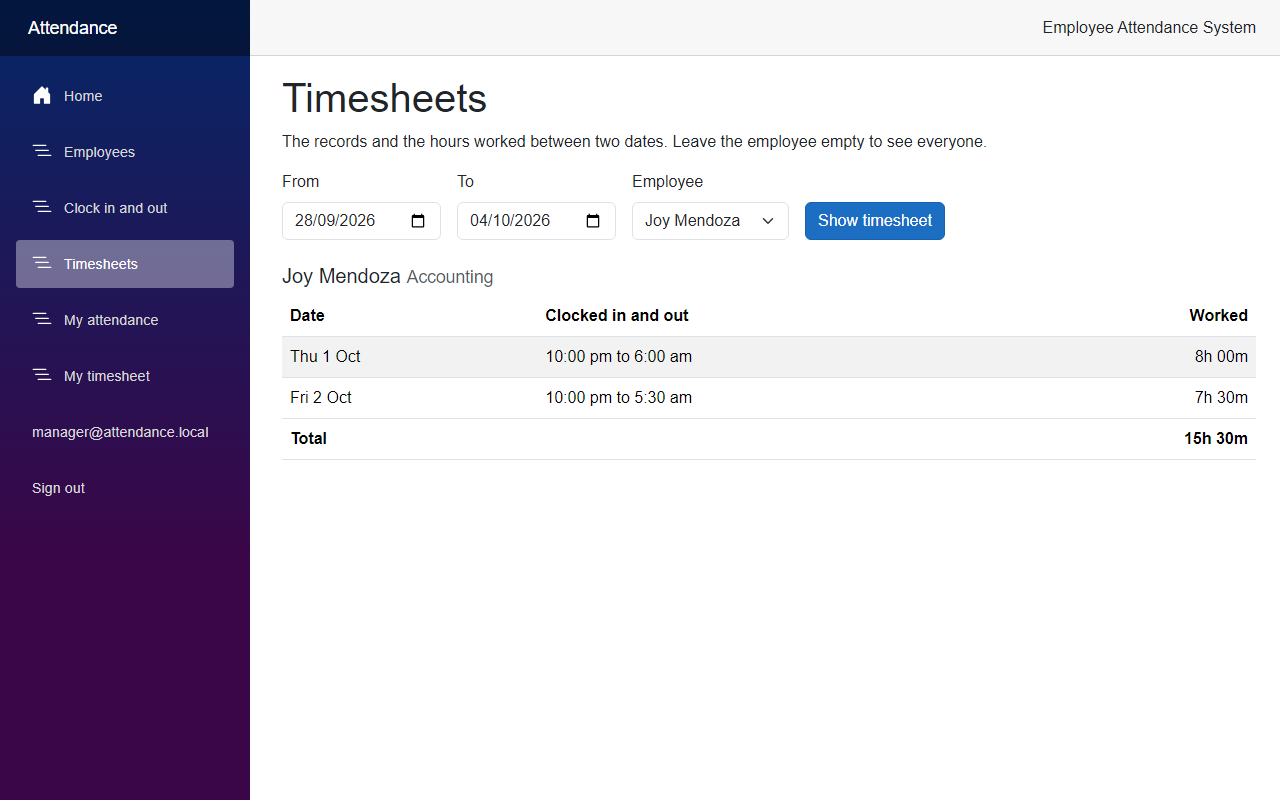Open My timesheet page

pyautogui.click(x=125, y=376)
